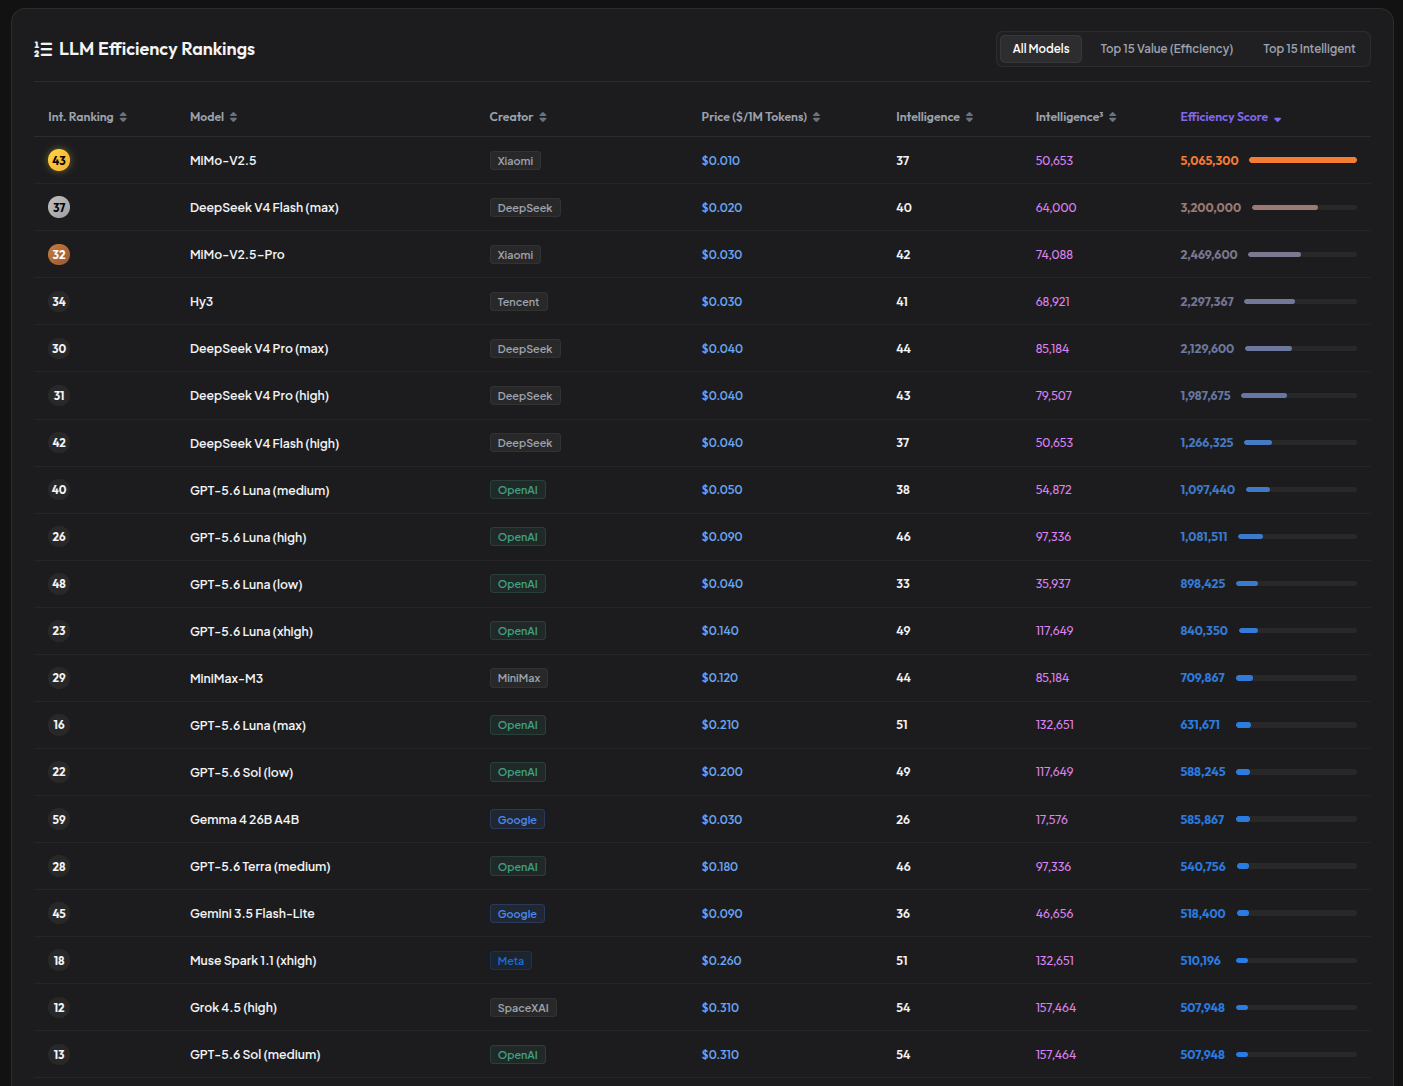Click the orange efficiency bar for MiMo-V2.5
This screenshot has width=1403, height=1086.
tap(1302, 160)
